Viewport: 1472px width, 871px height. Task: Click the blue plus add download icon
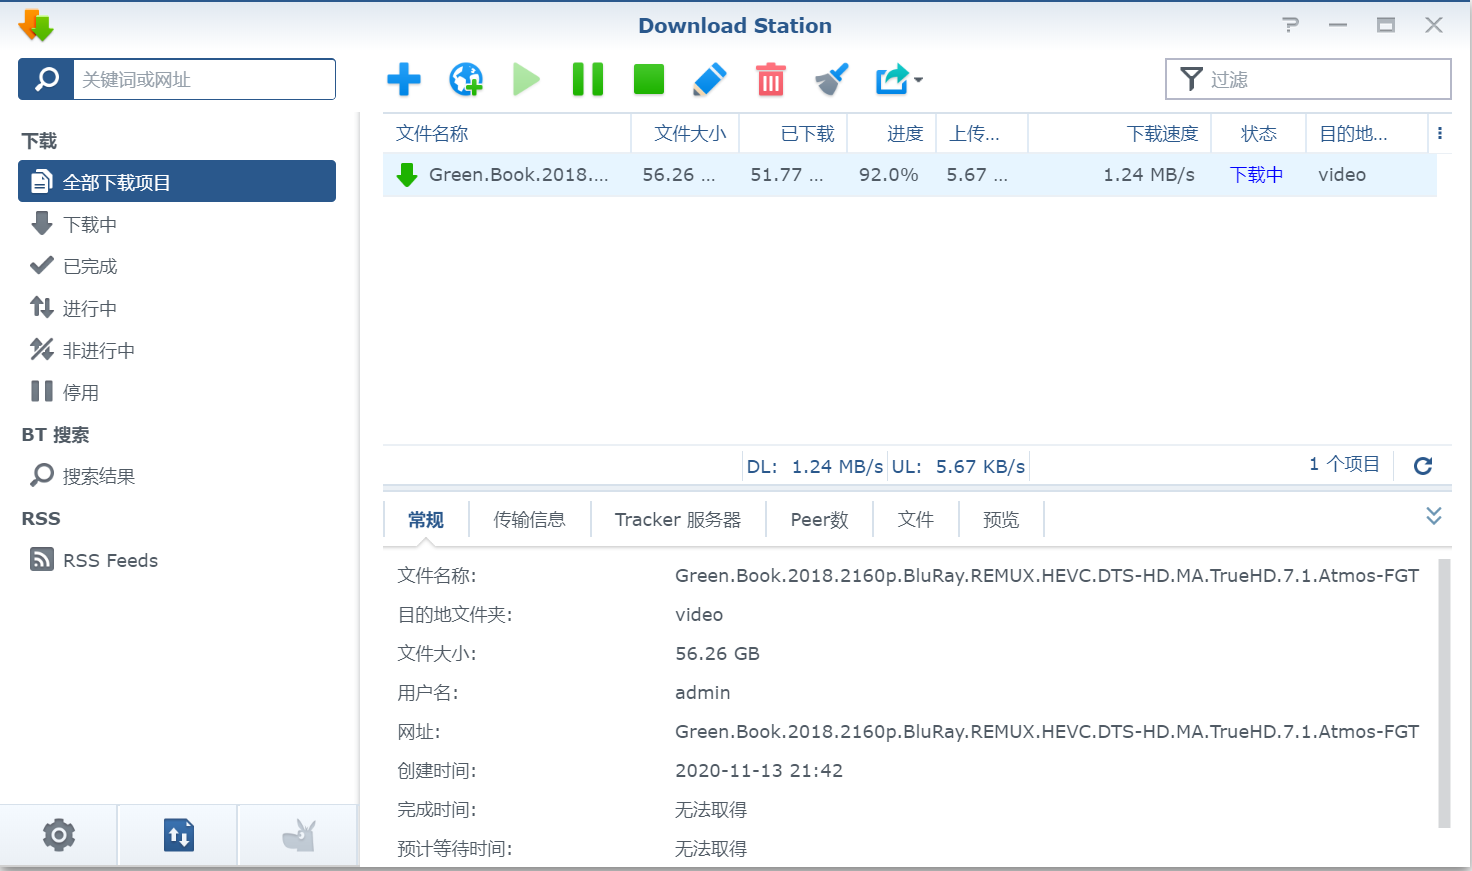pos(404,79)
